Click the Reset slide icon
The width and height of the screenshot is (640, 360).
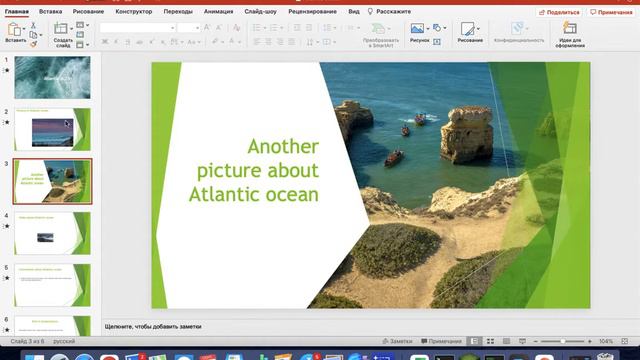pos(80,35)
